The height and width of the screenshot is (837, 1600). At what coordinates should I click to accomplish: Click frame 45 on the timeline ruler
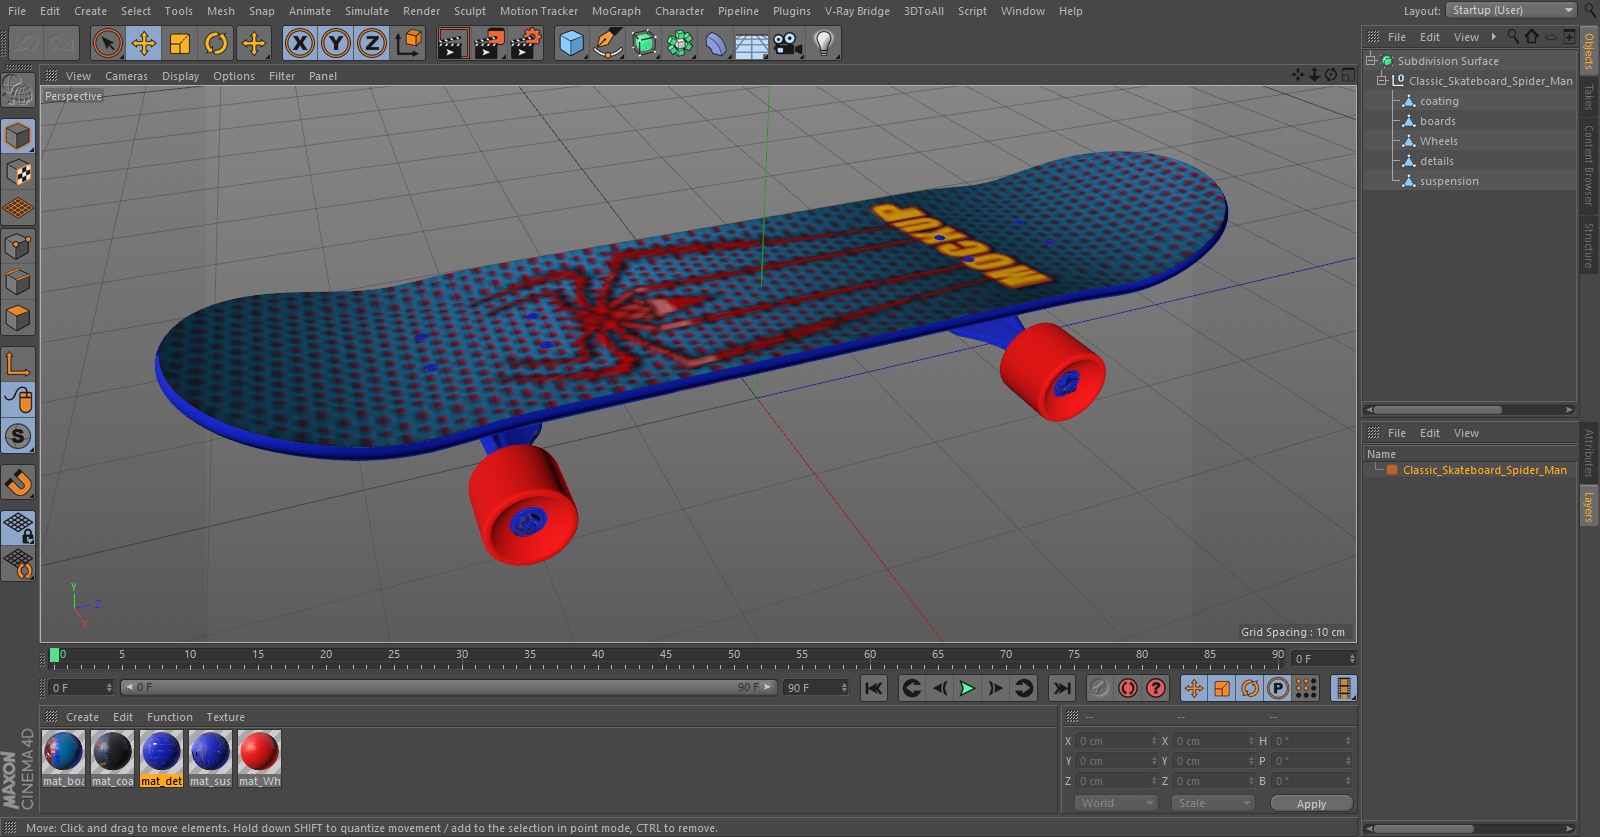tap(666, 656)
